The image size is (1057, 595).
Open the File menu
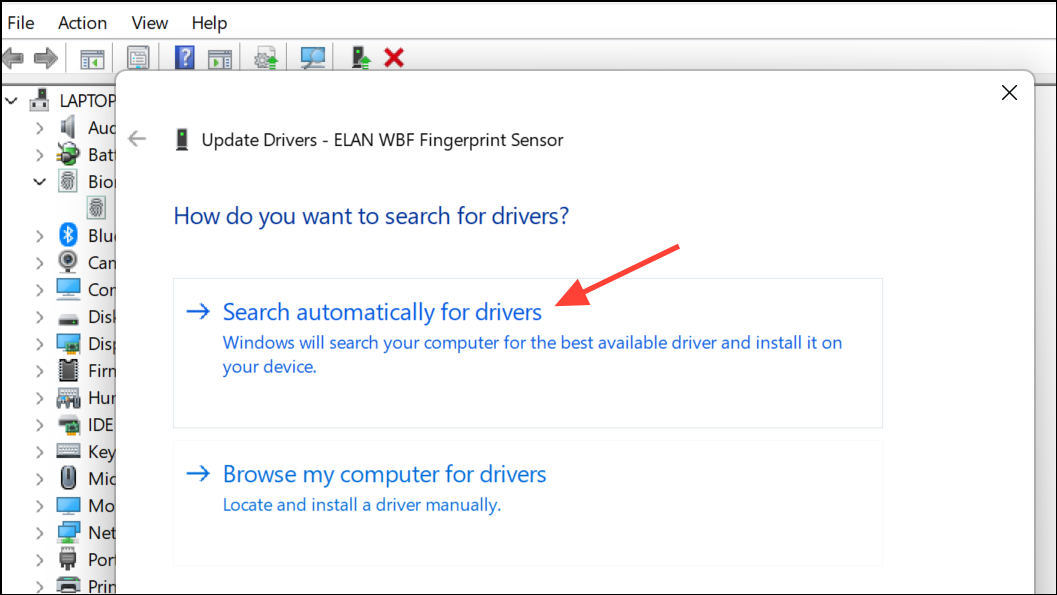point(21,22)
